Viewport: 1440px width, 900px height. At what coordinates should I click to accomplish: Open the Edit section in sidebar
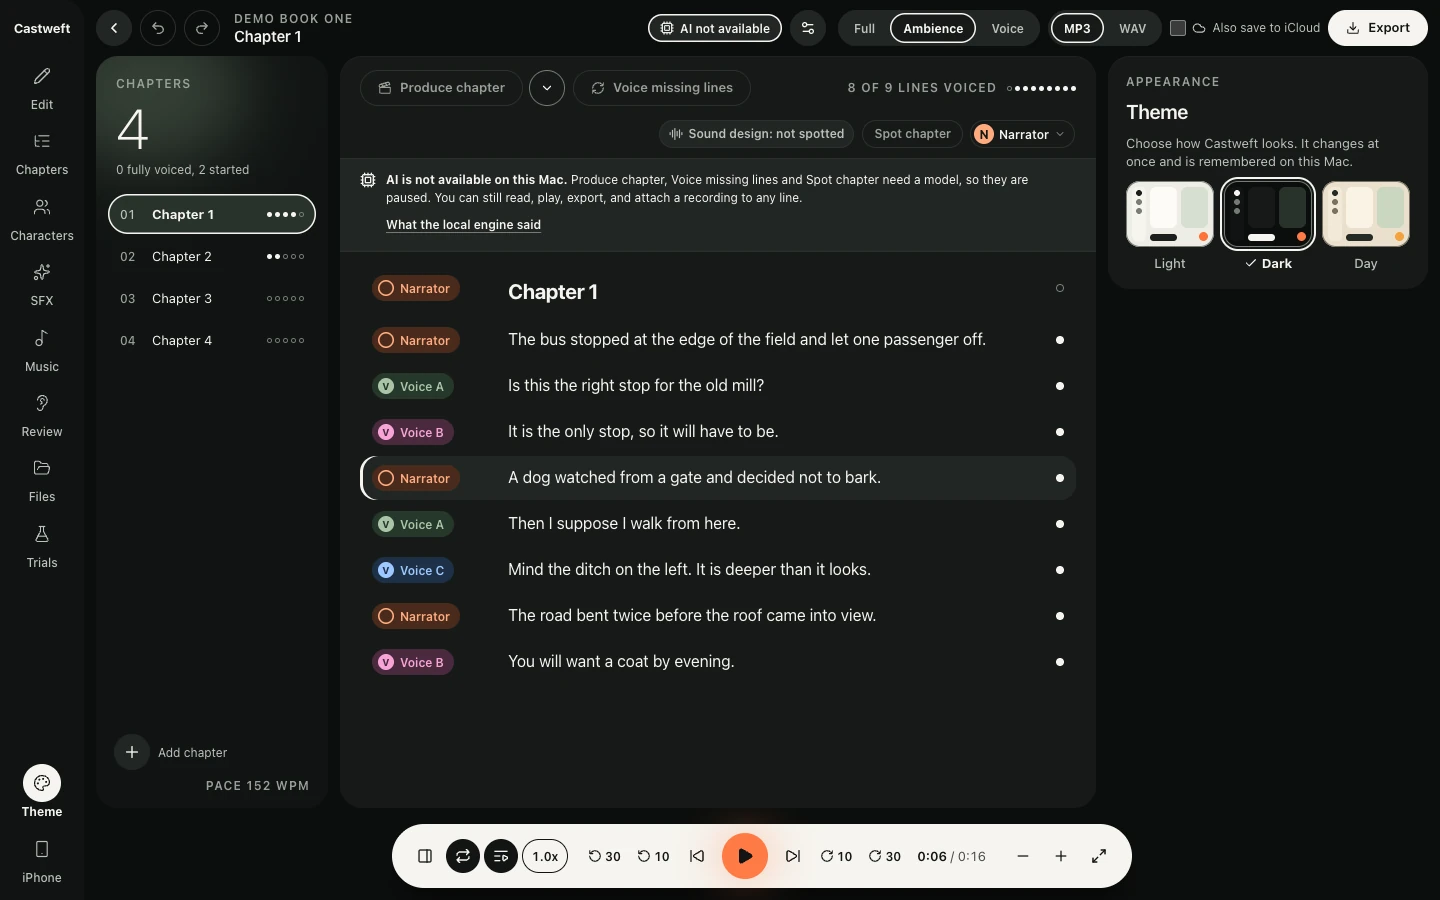42,88
